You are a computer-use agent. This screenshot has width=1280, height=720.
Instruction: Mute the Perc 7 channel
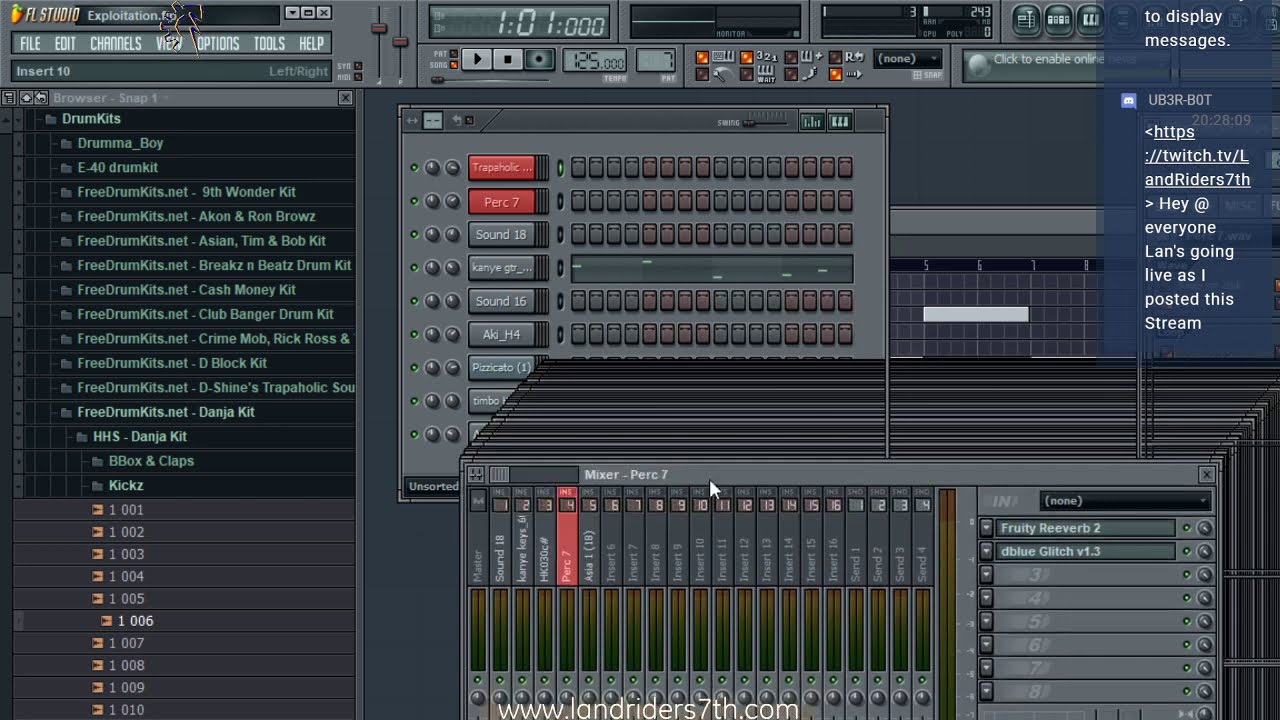[x=414, y=201]
